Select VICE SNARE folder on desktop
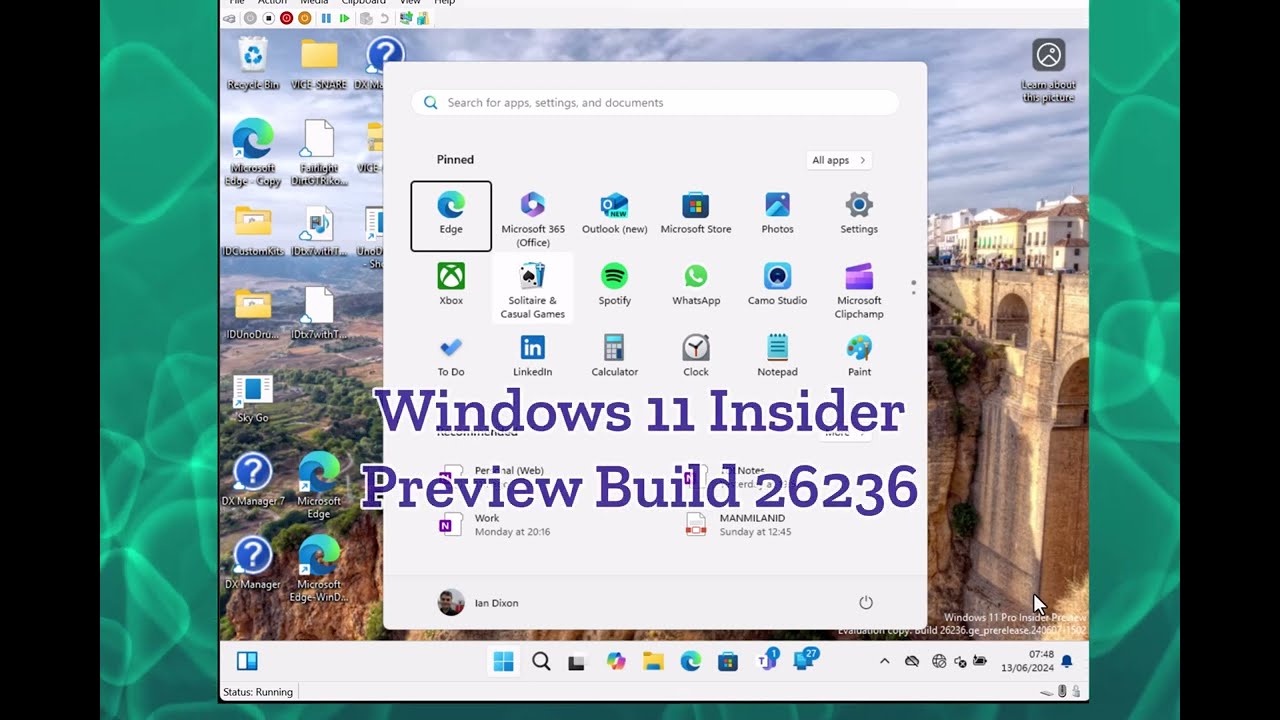The height and width of the screenshot is (720, 1280). pos(319,63)
